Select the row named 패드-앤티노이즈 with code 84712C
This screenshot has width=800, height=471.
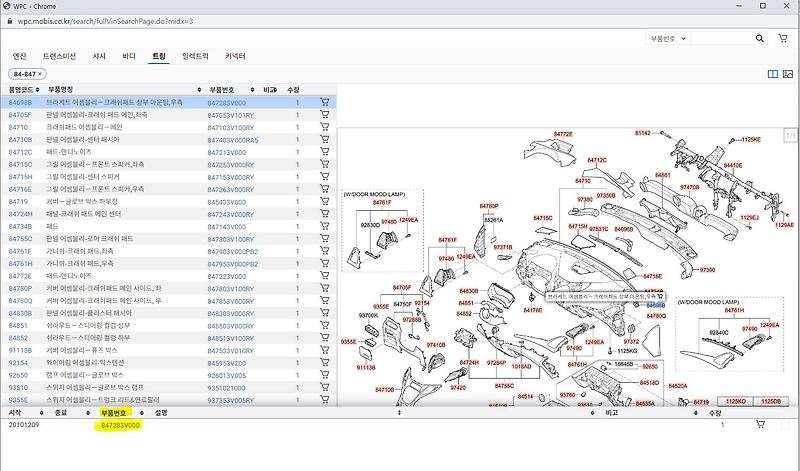click(168, 152)
